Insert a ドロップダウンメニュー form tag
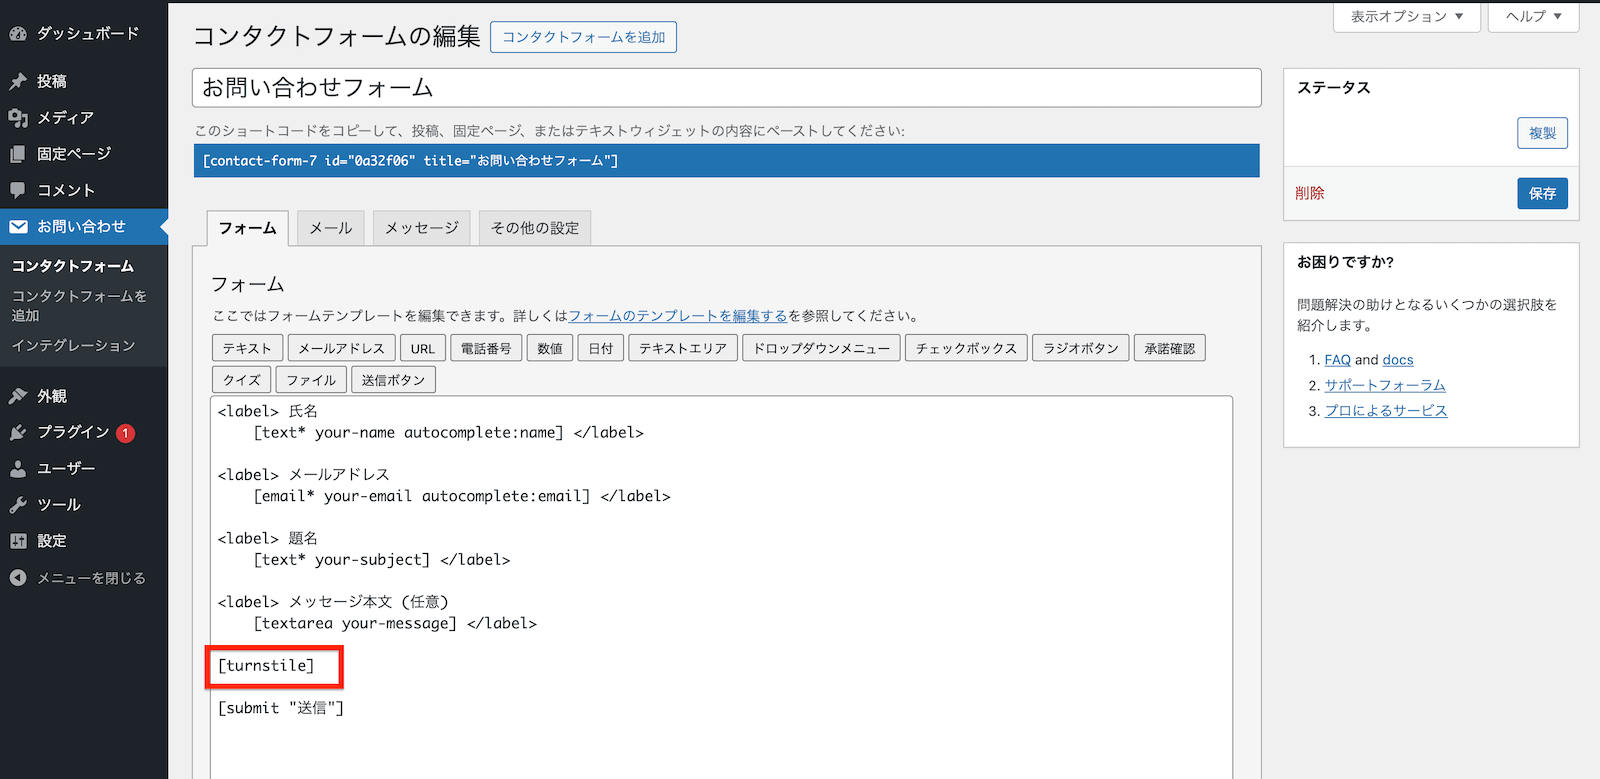 821,348
